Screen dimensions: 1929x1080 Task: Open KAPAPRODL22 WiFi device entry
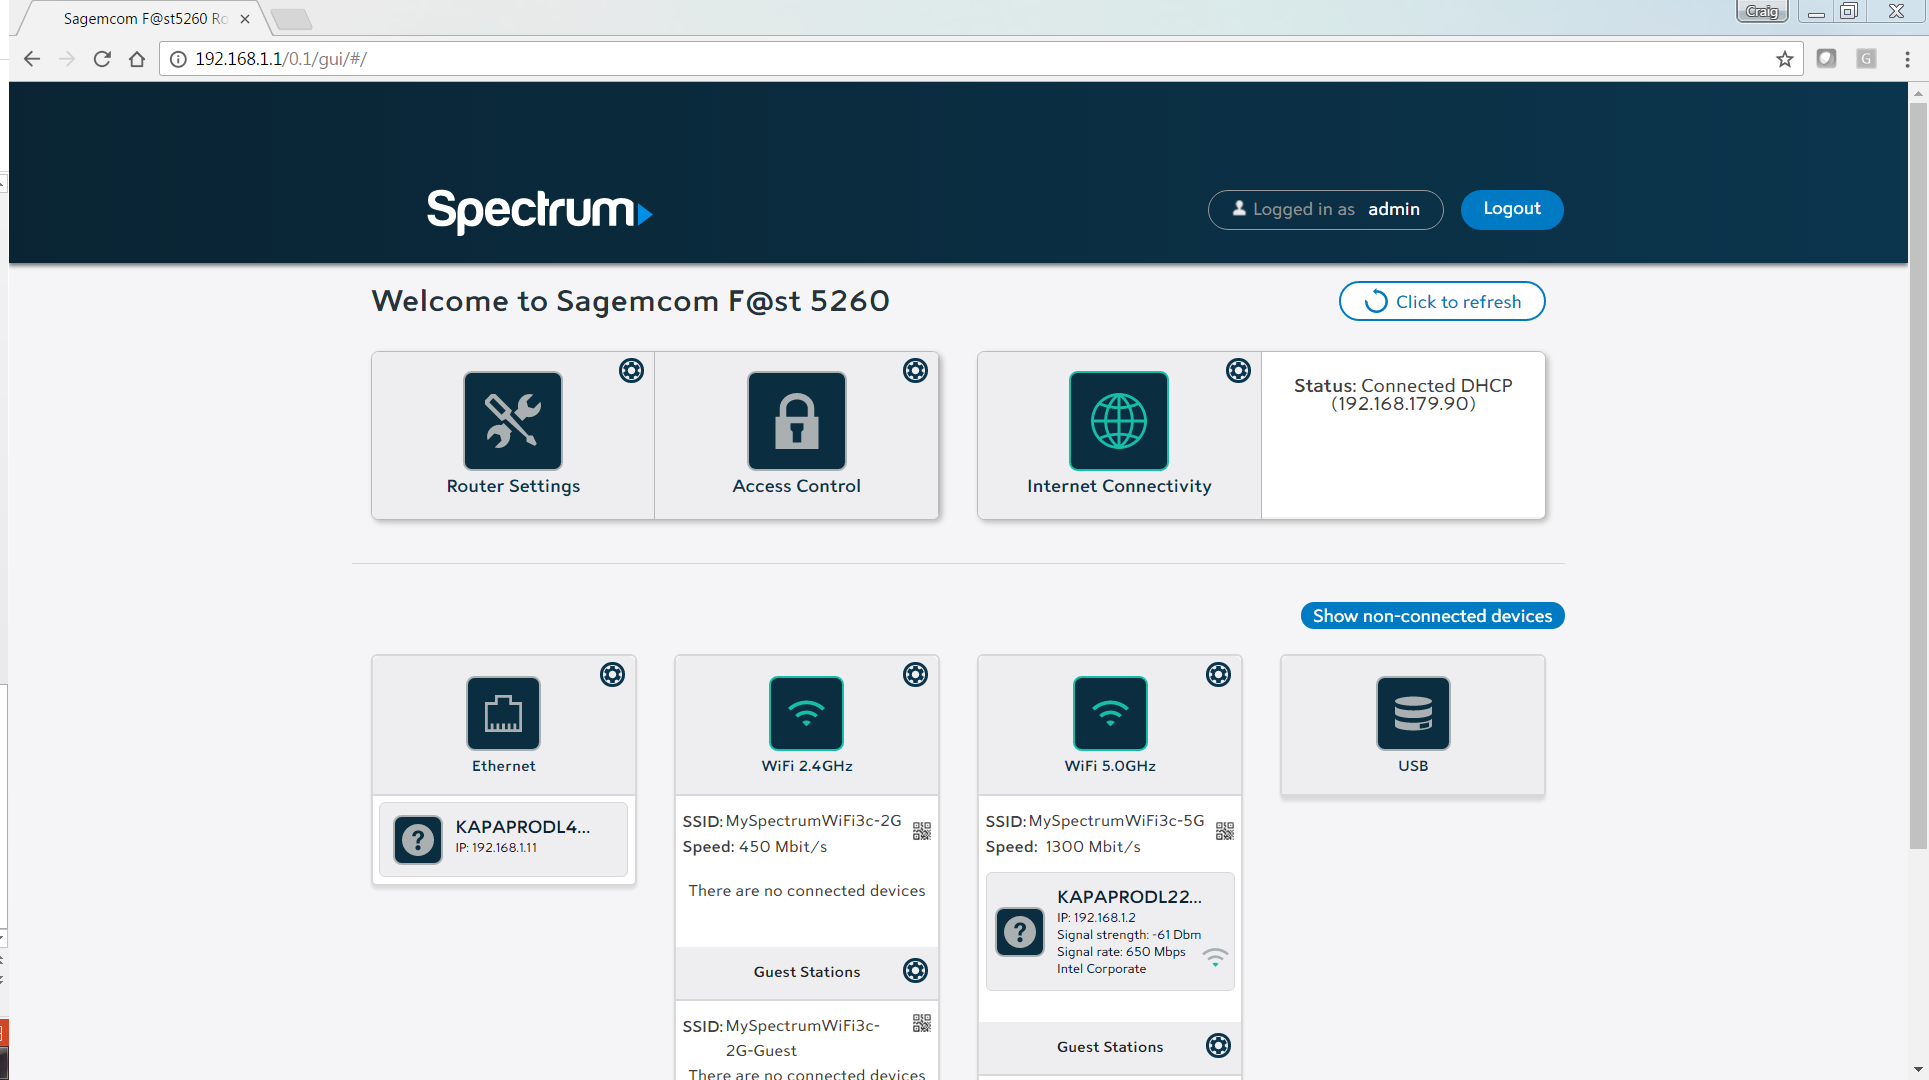click(1110, 932)
